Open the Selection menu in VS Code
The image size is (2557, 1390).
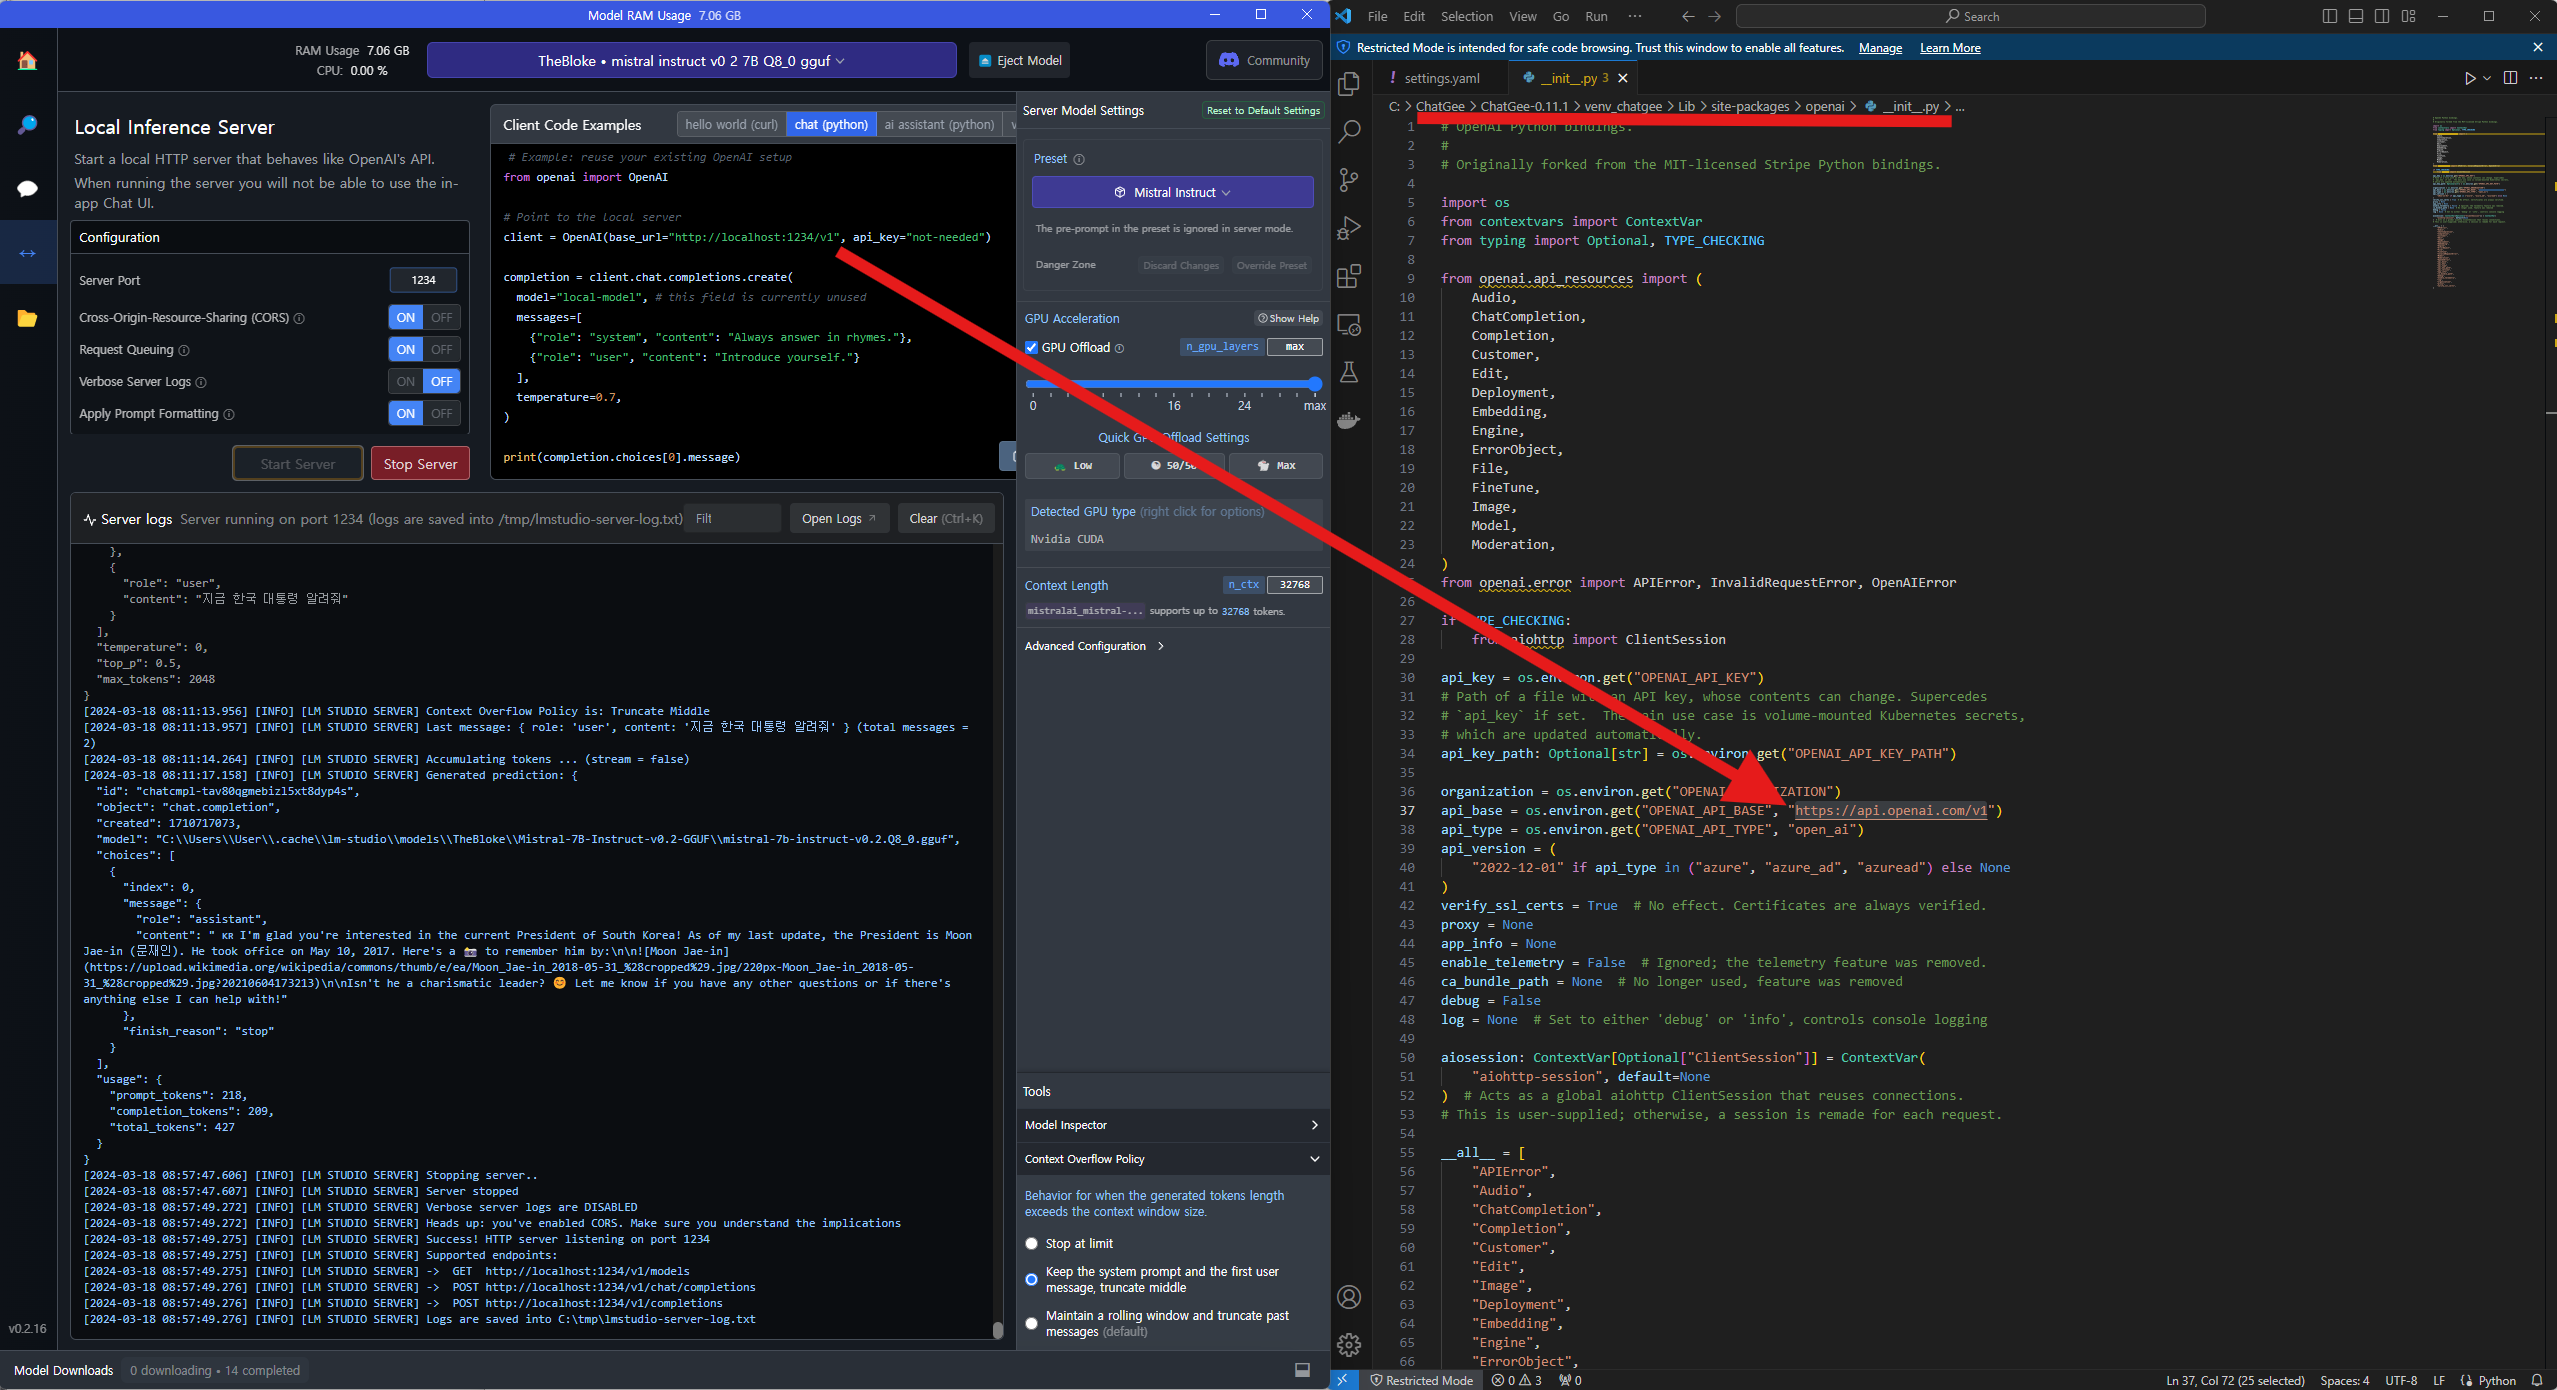(1466, 16)
